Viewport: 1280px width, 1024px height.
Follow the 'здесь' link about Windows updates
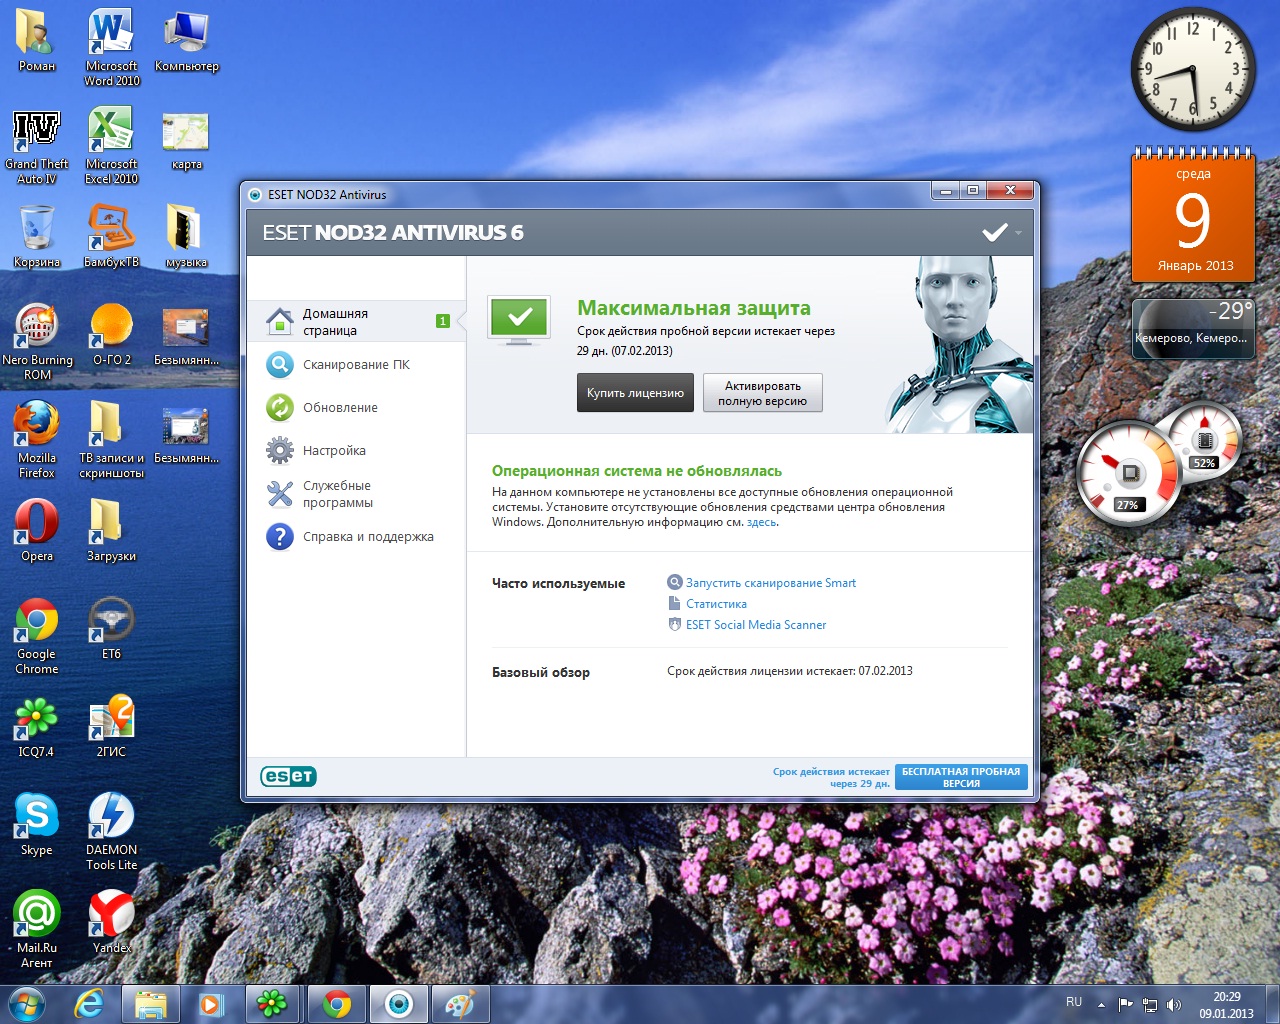[761, 522]
